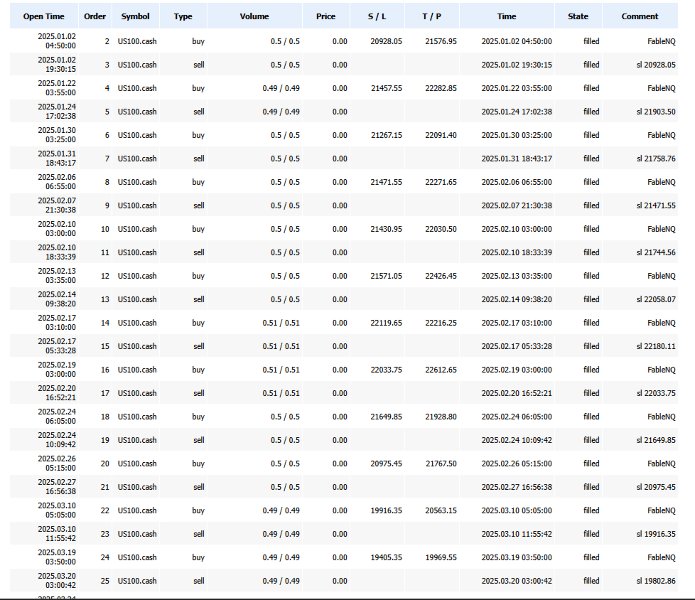
Task: Click the Type column header
Action: pos(183,16)
